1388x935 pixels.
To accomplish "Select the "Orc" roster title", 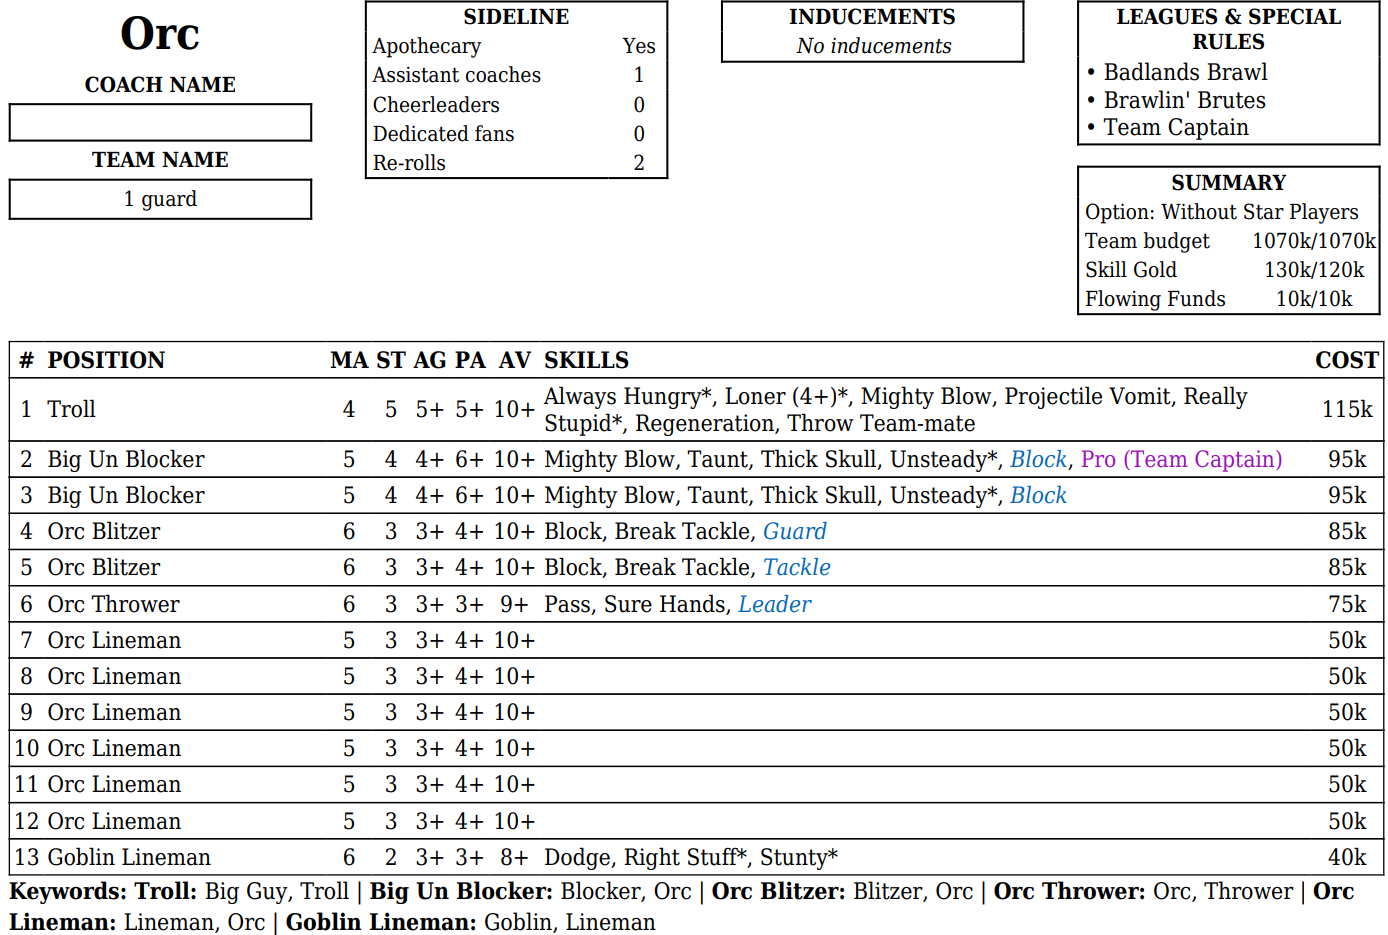I will [160, 34].
